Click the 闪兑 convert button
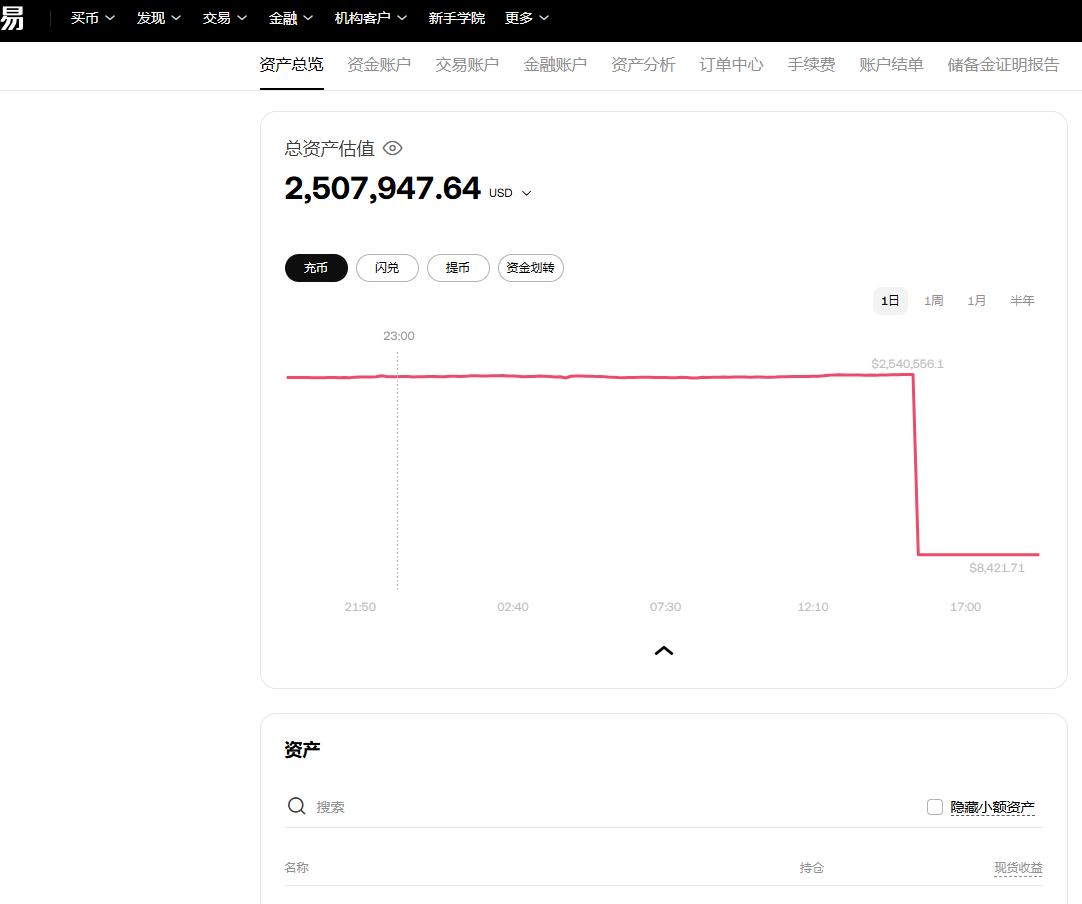Viewport: 1082px width, 904px height. 387,268
